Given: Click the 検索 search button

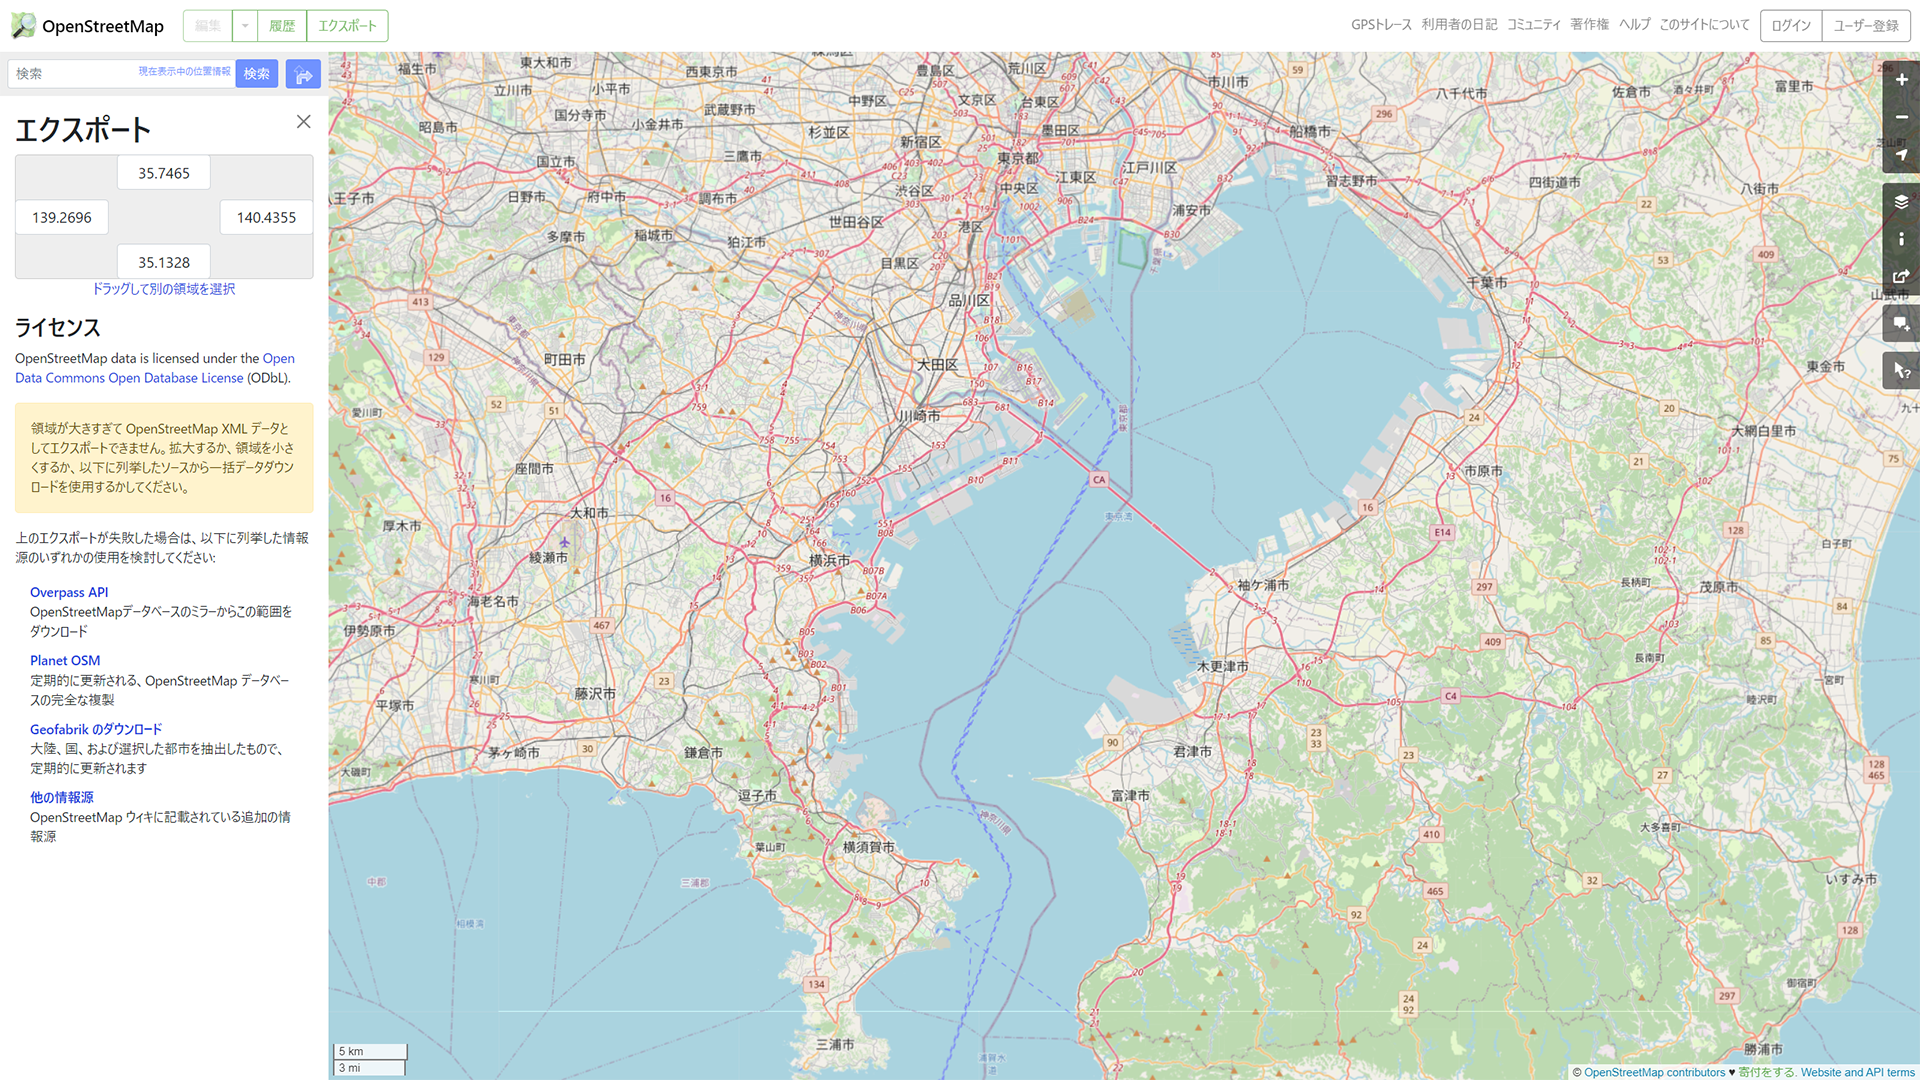Looking at the screenshot, I should click(x=257, y=74).
